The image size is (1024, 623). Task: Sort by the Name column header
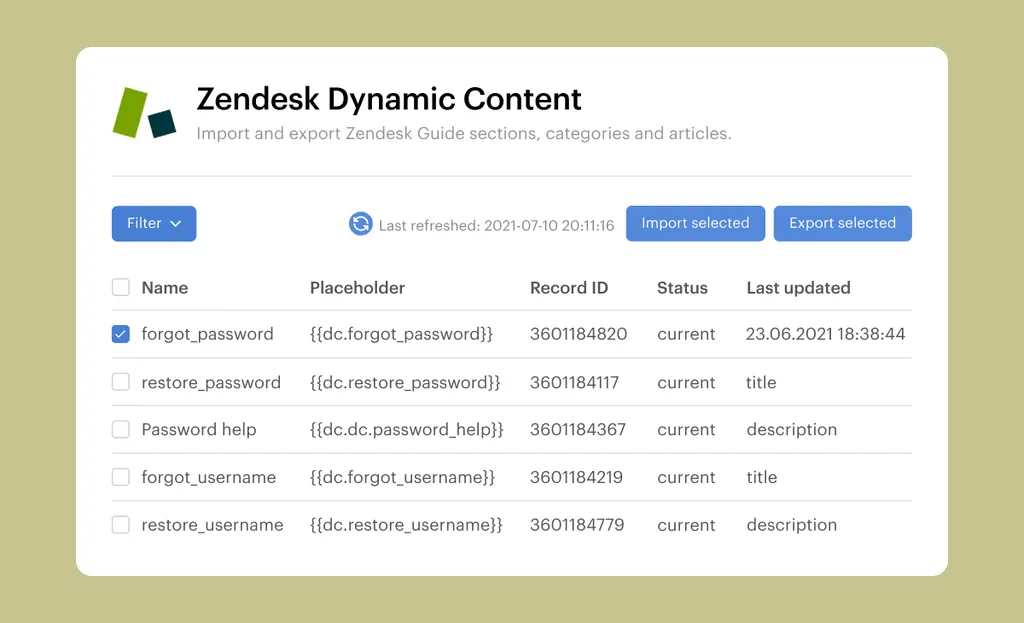(165, 288)
